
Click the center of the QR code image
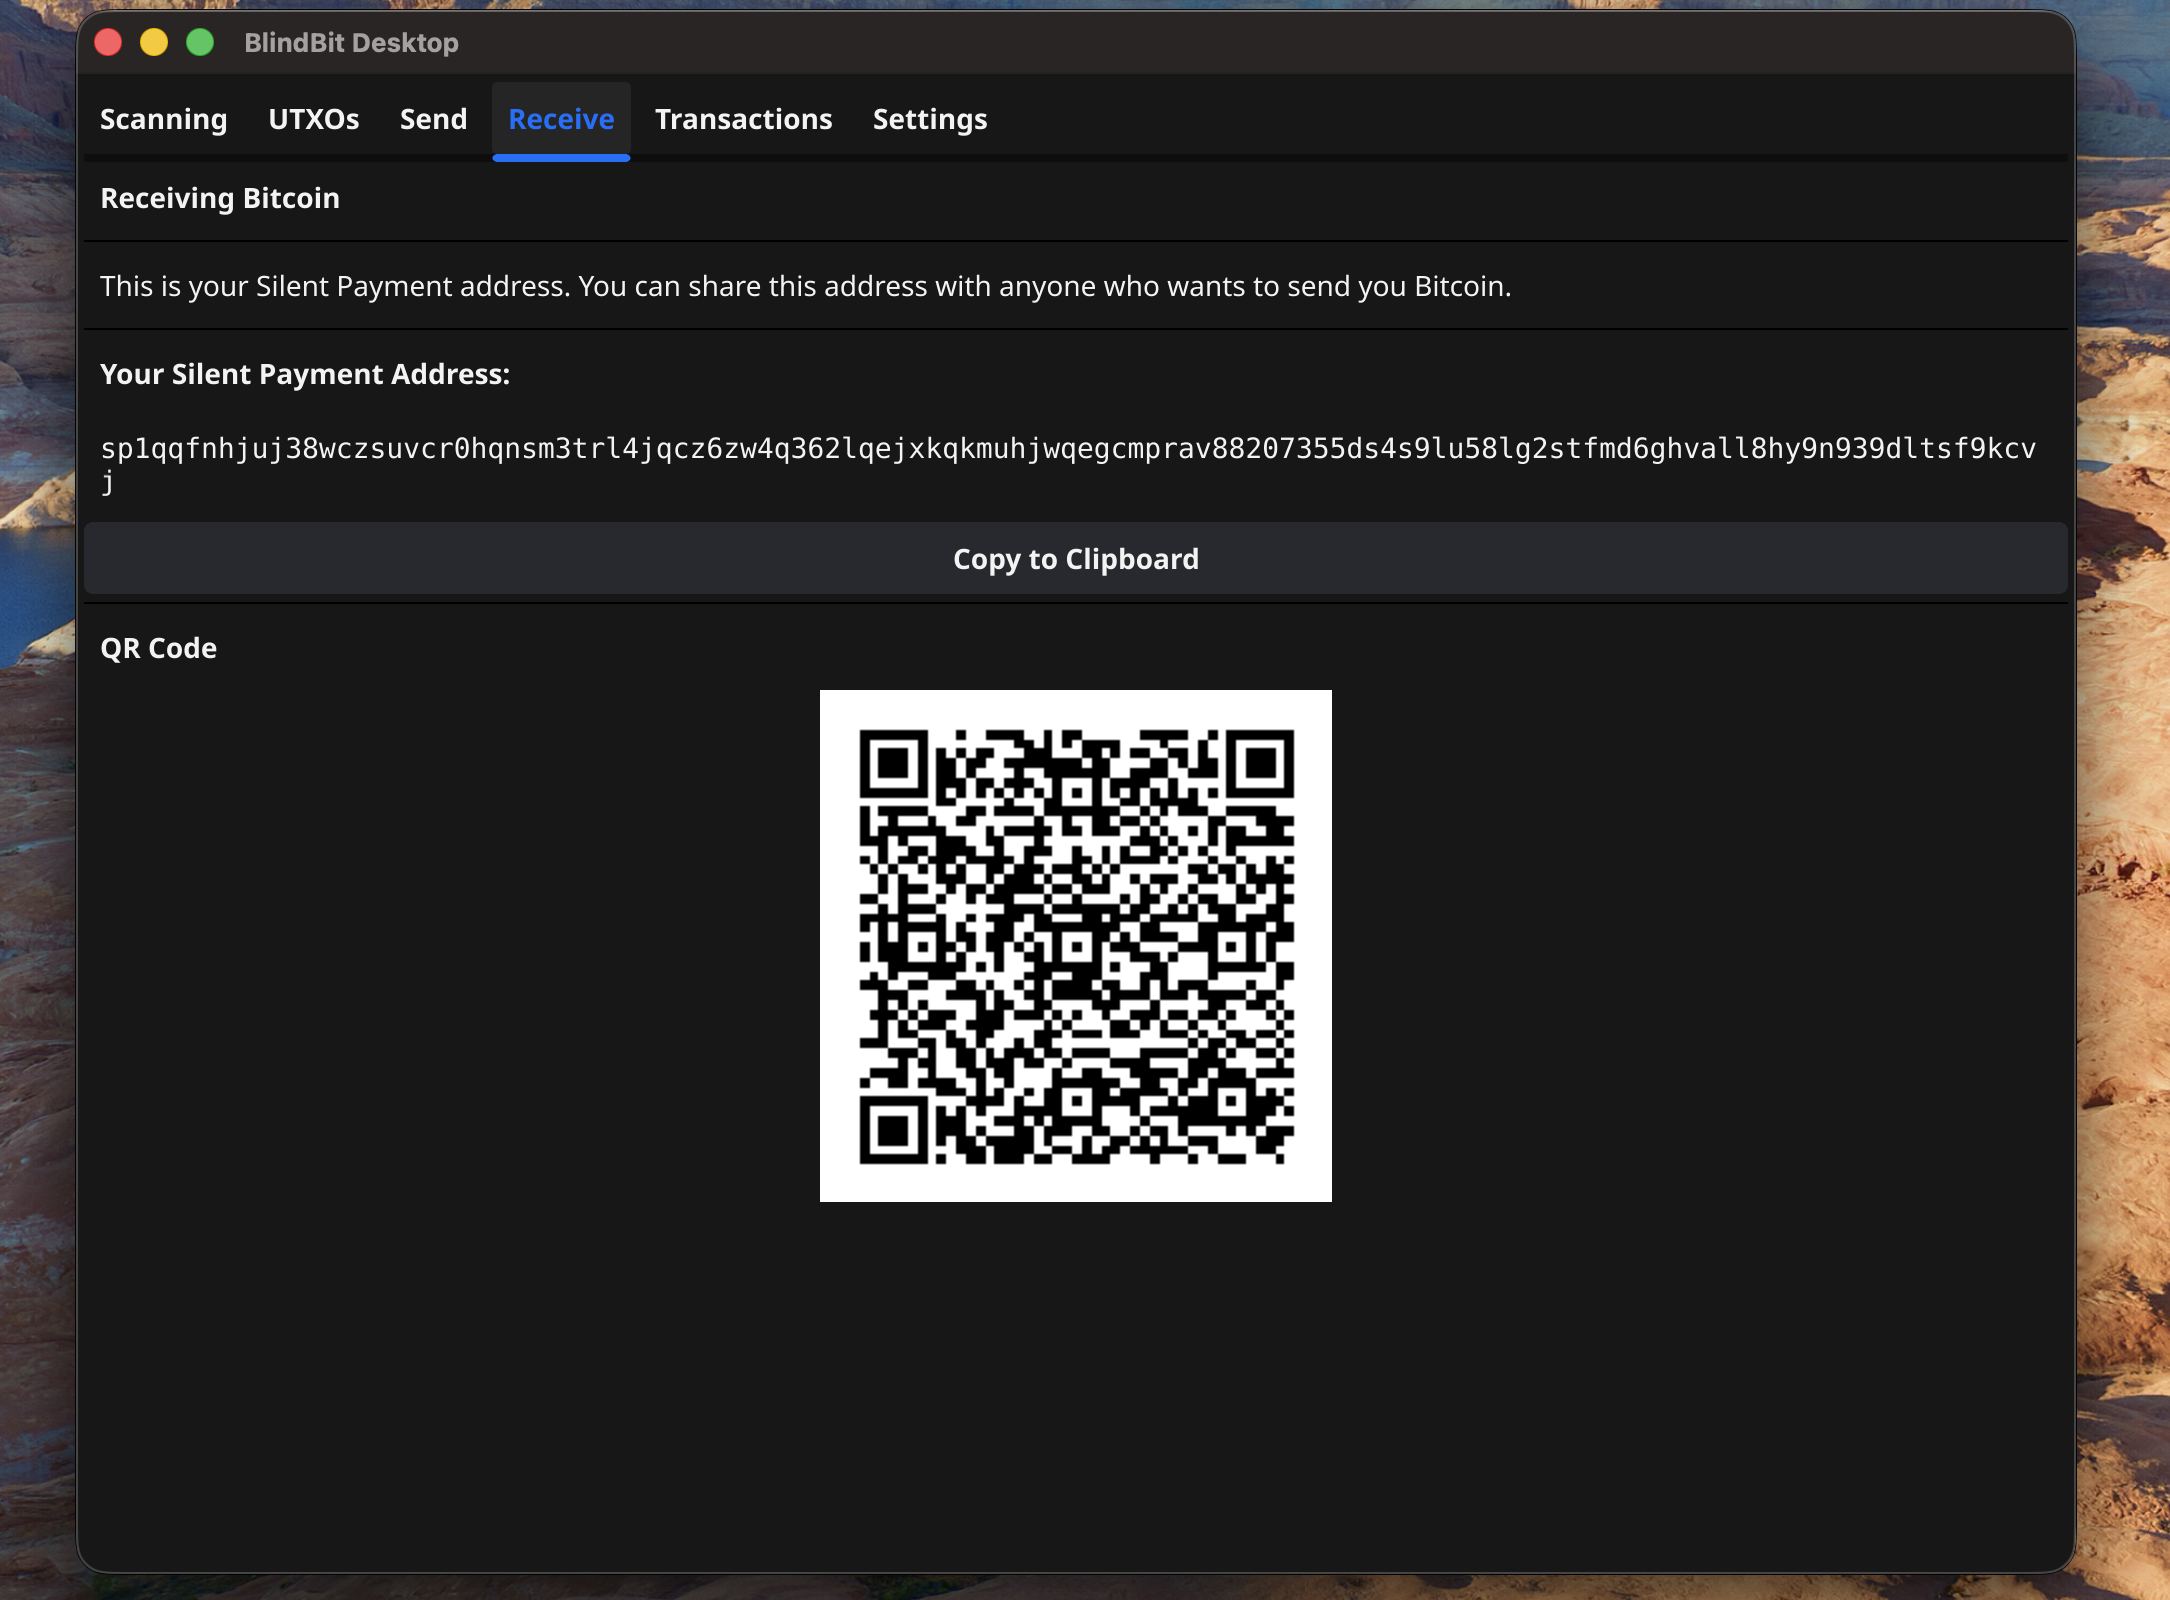click(x=1075, y=946)
